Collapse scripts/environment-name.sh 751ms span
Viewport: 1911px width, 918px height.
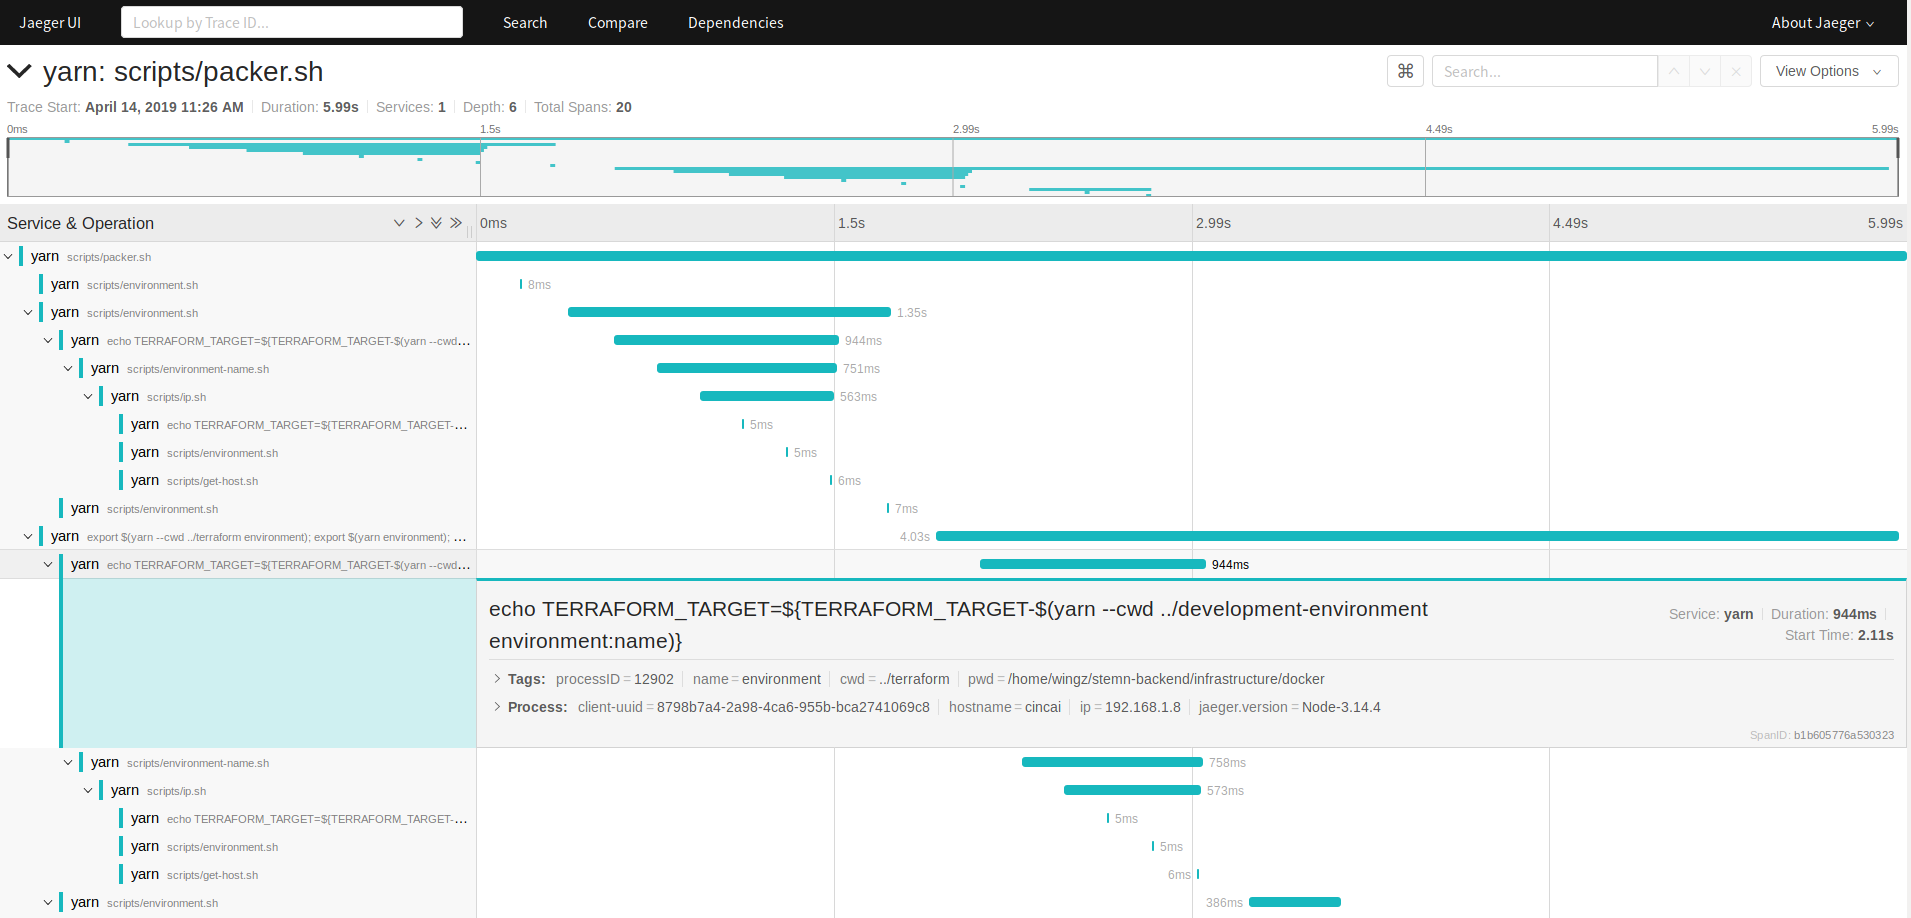[68, 369]
